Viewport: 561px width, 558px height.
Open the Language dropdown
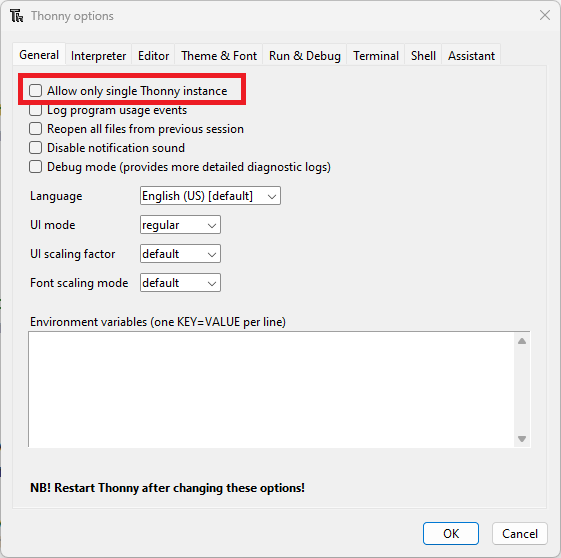[x=210, y=196]
